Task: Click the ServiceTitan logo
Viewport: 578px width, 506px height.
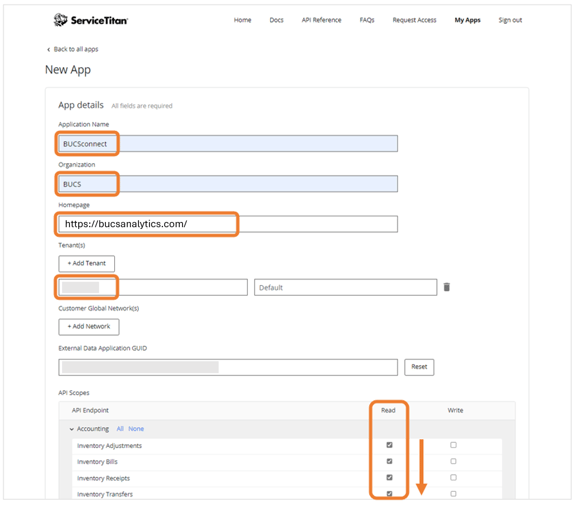Action: click(91, 20)
